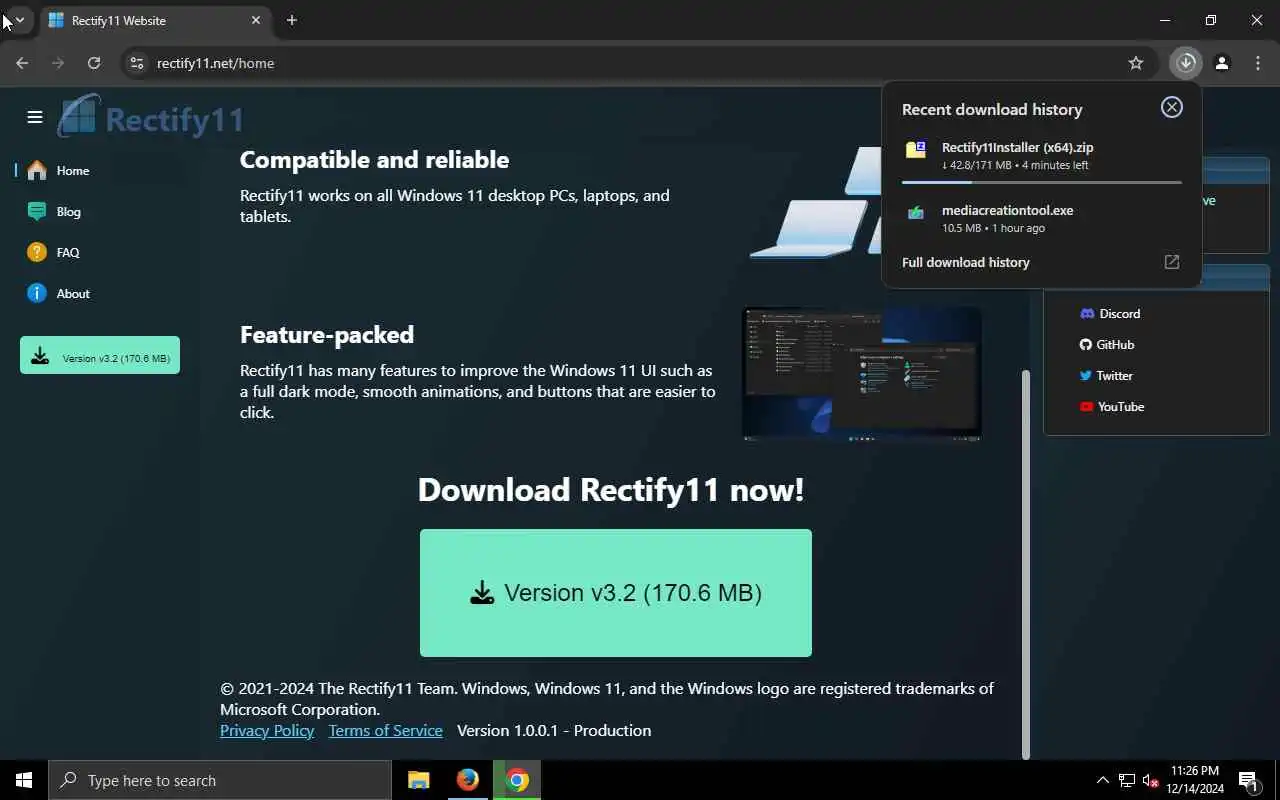Viewport: 1280px width, 800px height.
Task: Reload the page
Action: [x=94, y=63]
